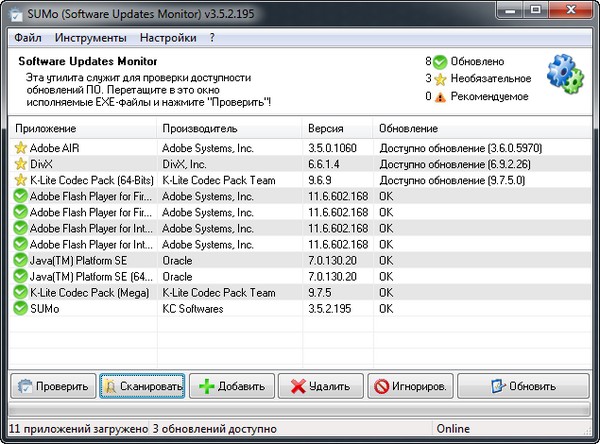Click the green check icon beside SUMo
Screen dimensions: 600x444
tap(19, 308)
